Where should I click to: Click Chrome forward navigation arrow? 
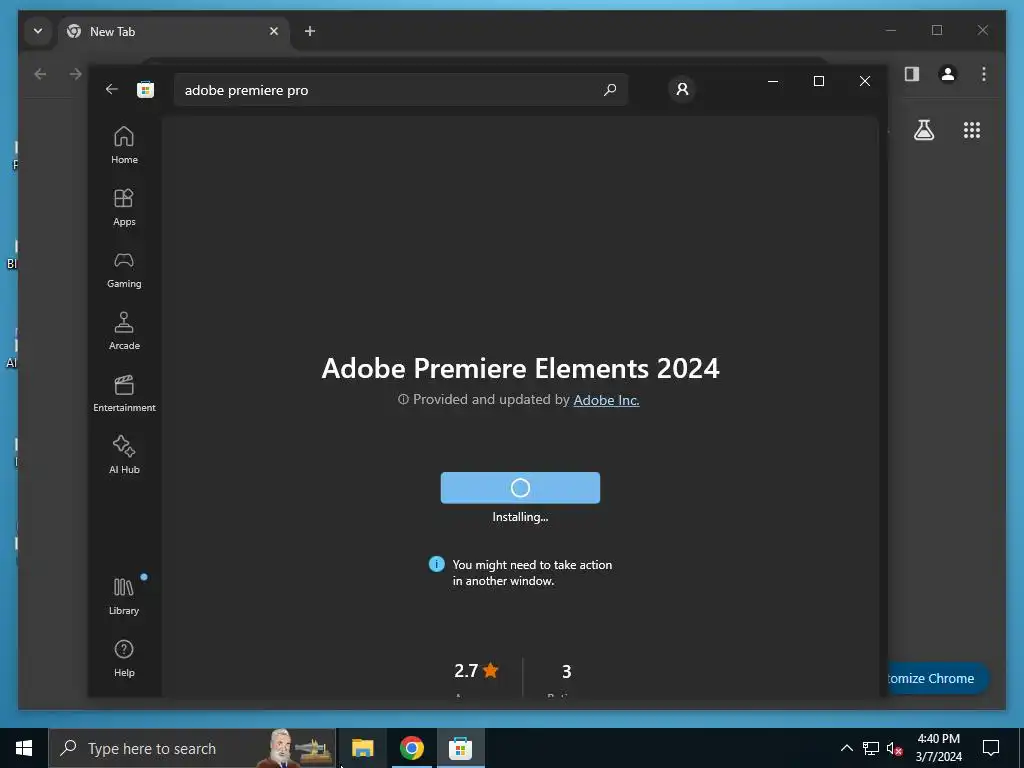76,74
